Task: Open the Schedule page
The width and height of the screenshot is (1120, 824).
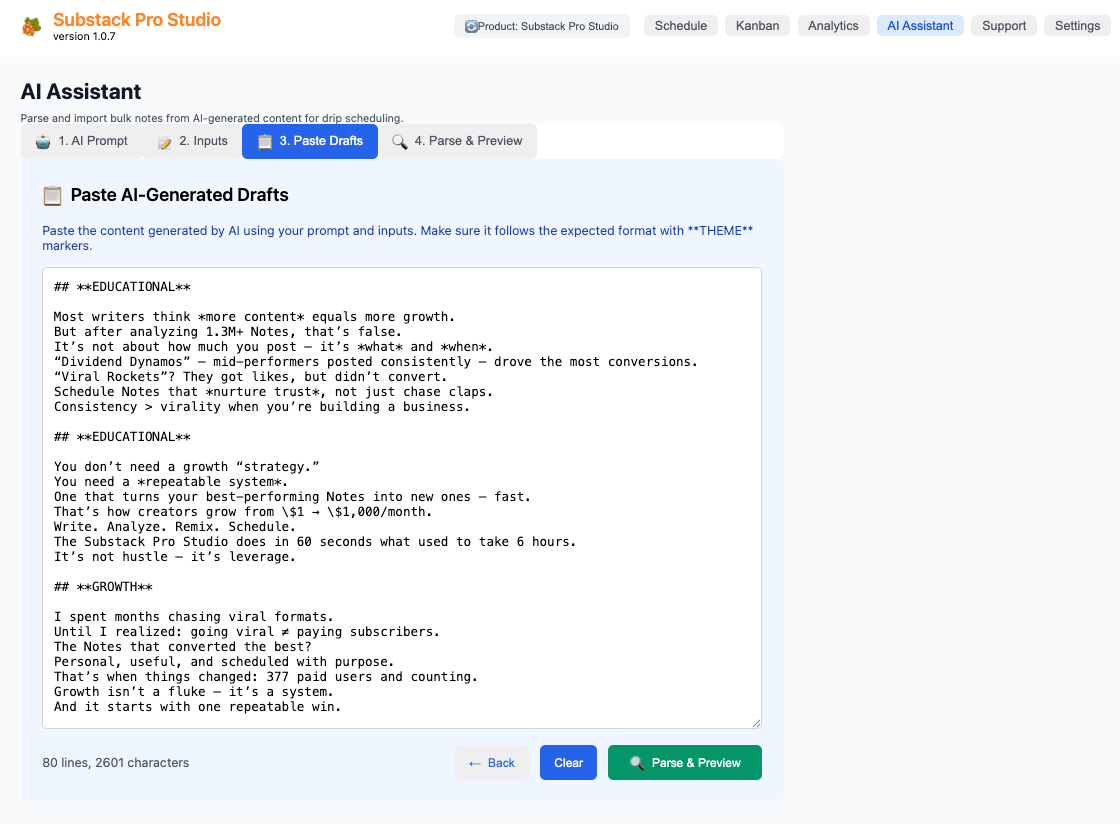Action: pos(681,26)
